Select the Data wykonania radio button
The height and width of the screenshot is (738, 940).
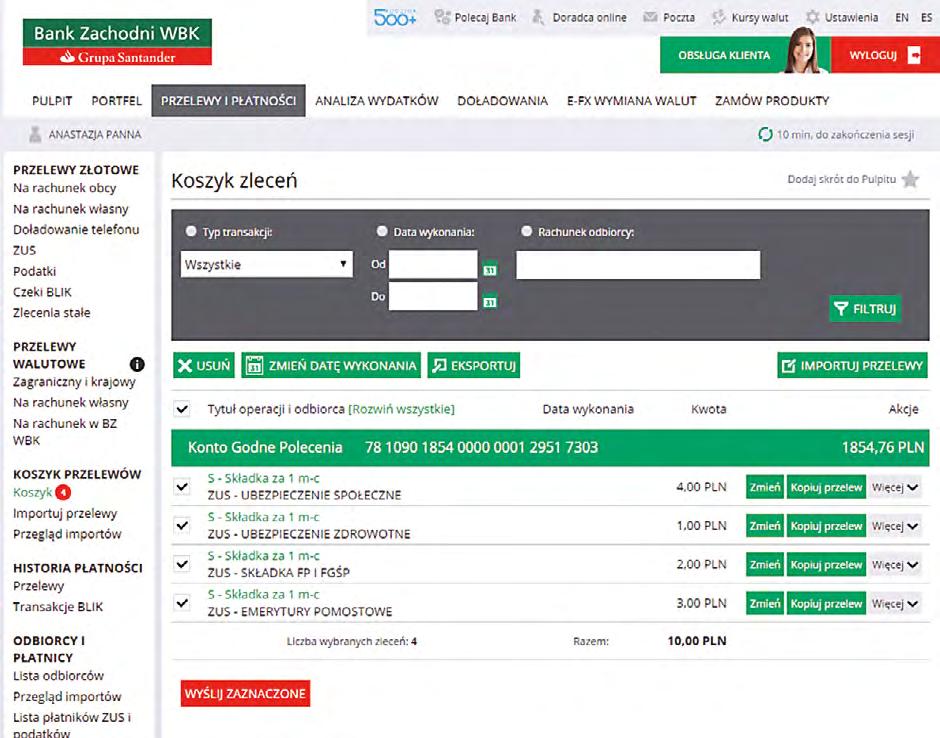[382, 231]
